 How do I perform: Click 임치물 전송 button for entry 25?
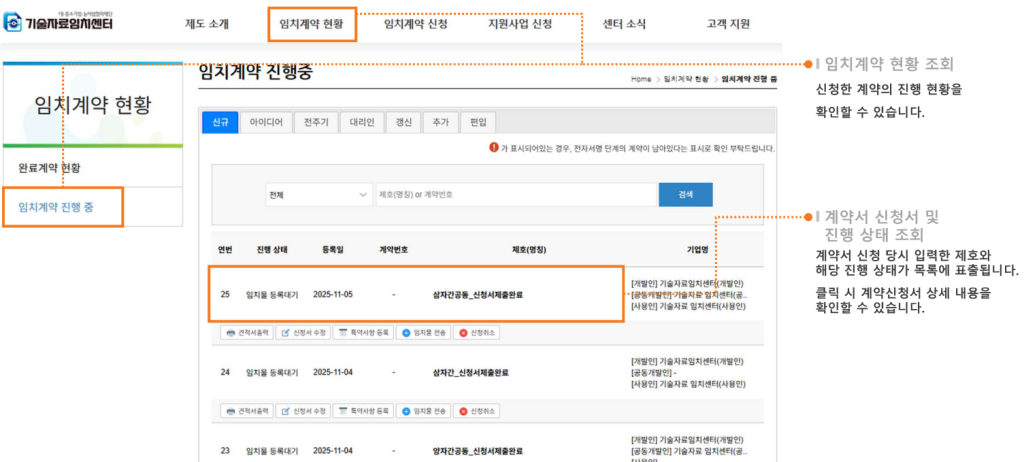(x=423, y=333)
